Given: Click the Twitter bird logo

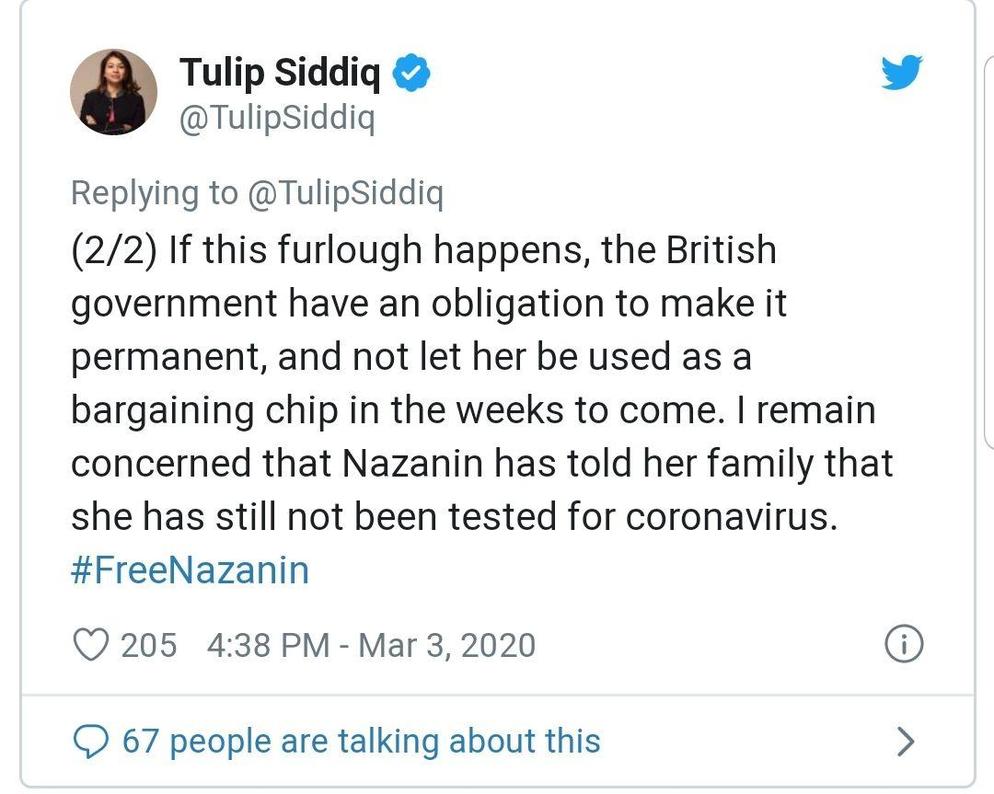Looking at the screenshot, I should point(901,72).
